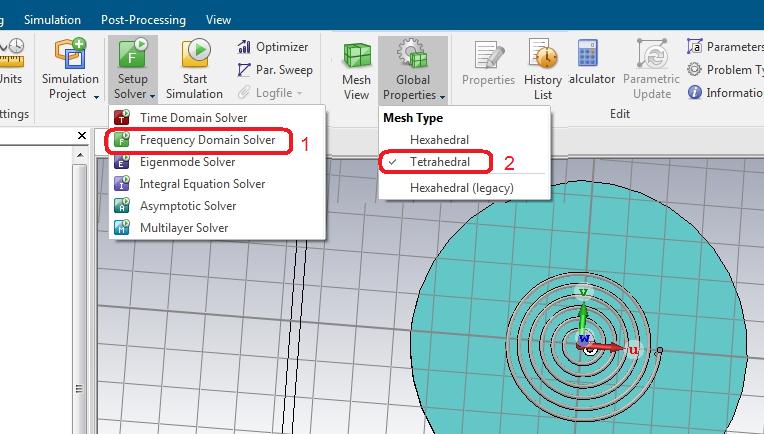
Task: Choose Integral Equation Solver menu entry
Action: 217,184
